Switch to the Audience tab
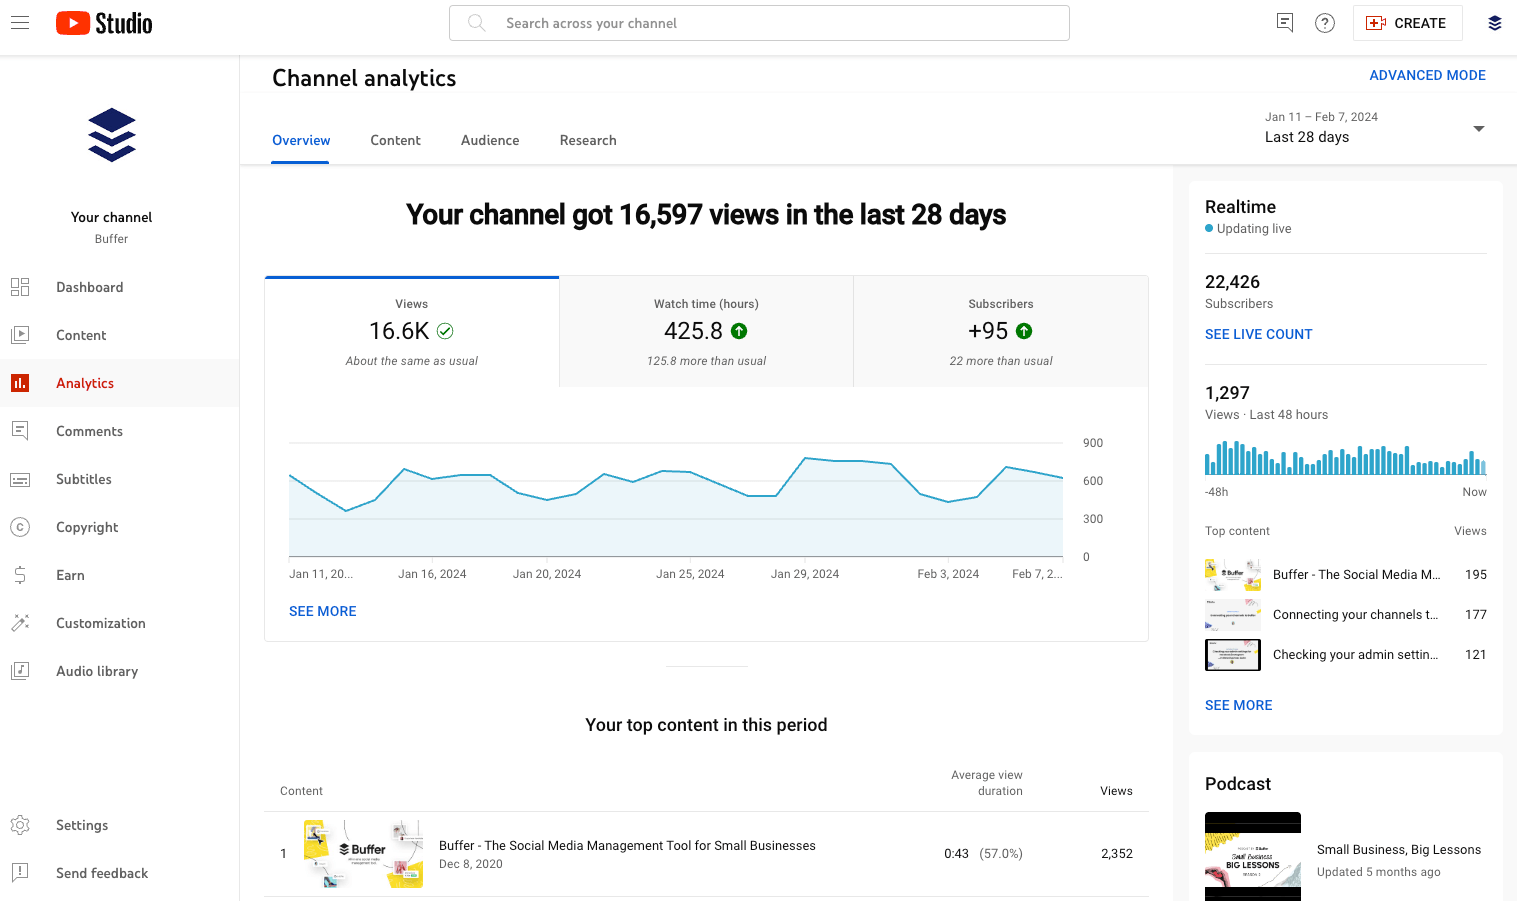The height and width of the screenshot is (901, 1517). click(489, 140)
